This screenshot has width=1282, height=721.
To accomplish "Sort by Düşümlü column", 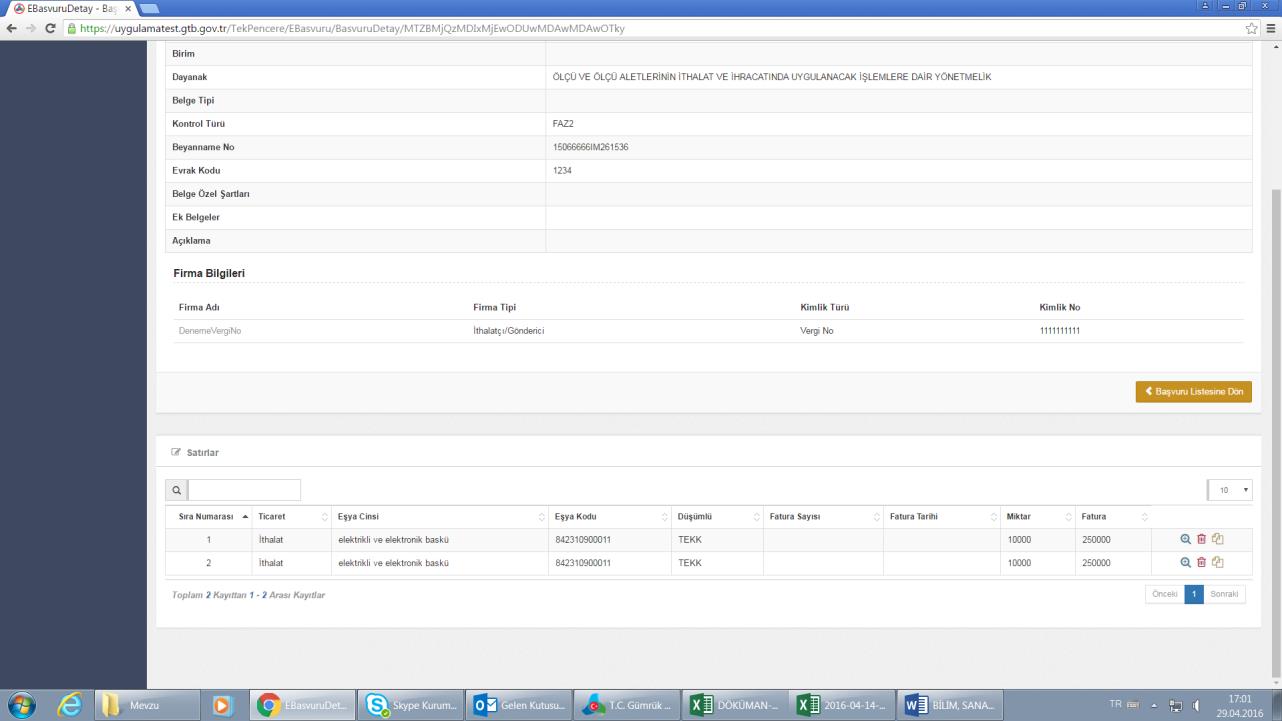I will tap(718, 517).
